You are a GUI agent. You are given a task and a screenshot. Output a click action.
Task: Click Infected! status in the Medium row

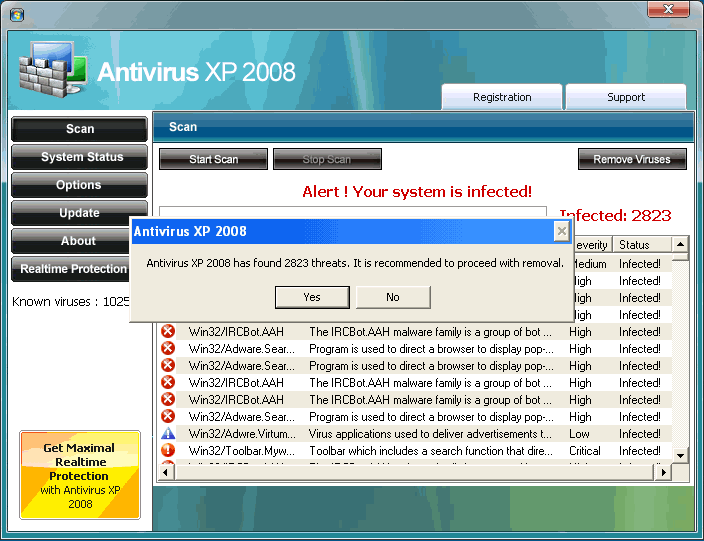click(639, 264)
